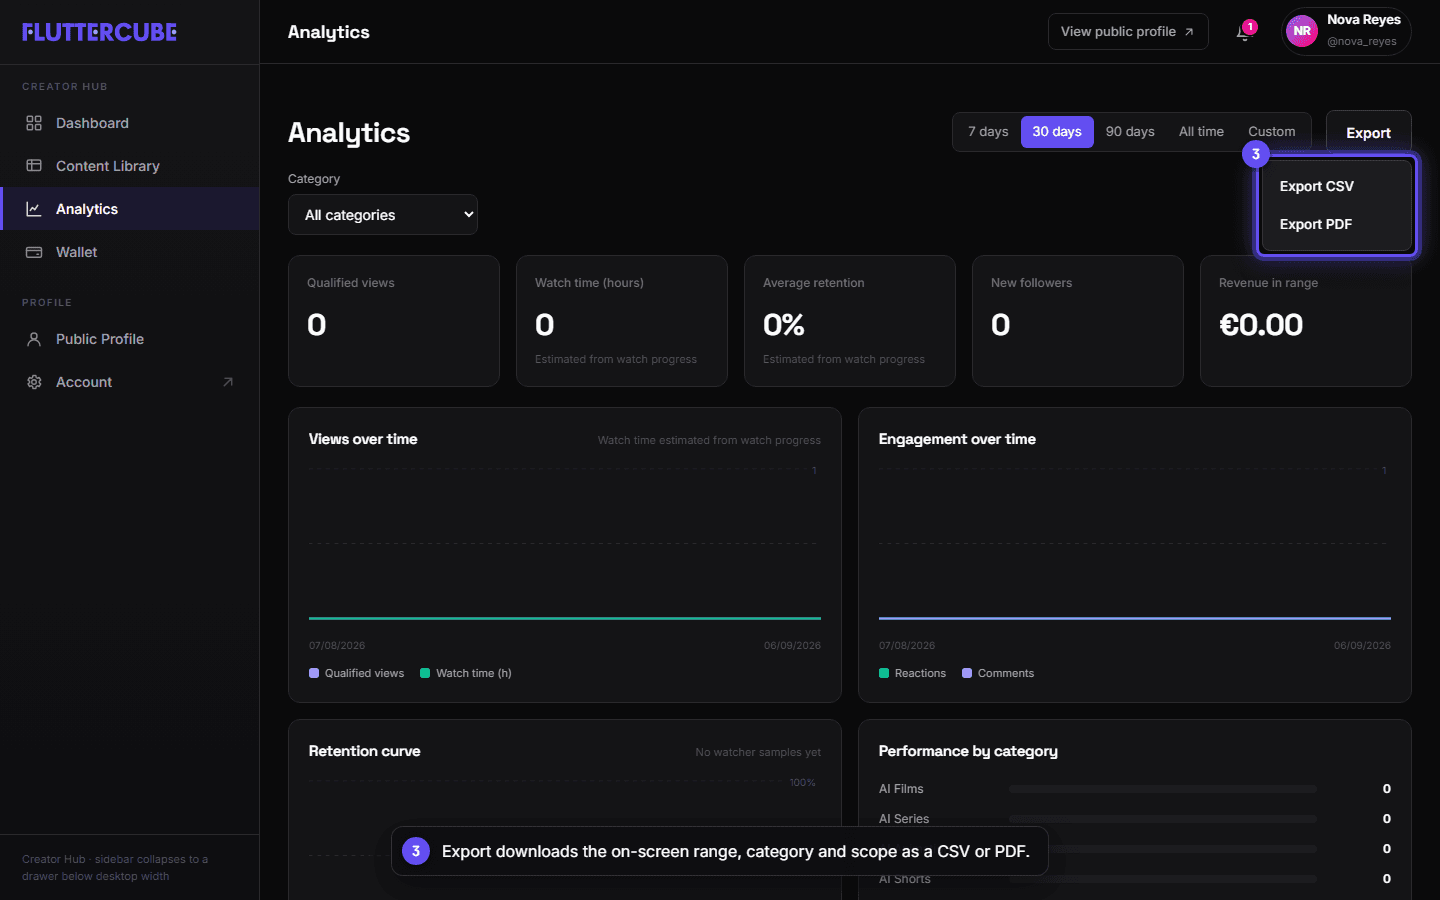
Task: Click the Qualified views stat card
Action: pyautogui.click(x=394, y=321)
